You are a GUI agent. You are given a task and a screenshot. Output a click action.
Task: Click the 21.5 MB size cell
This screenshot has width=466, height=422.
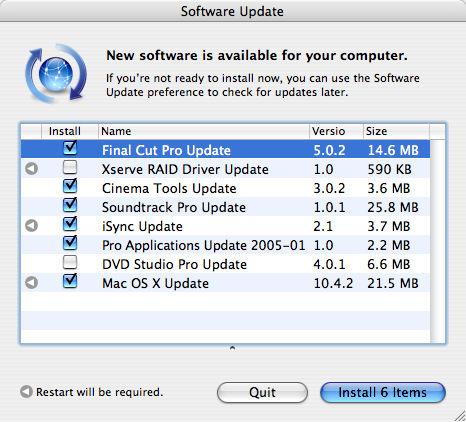[393, 283]
